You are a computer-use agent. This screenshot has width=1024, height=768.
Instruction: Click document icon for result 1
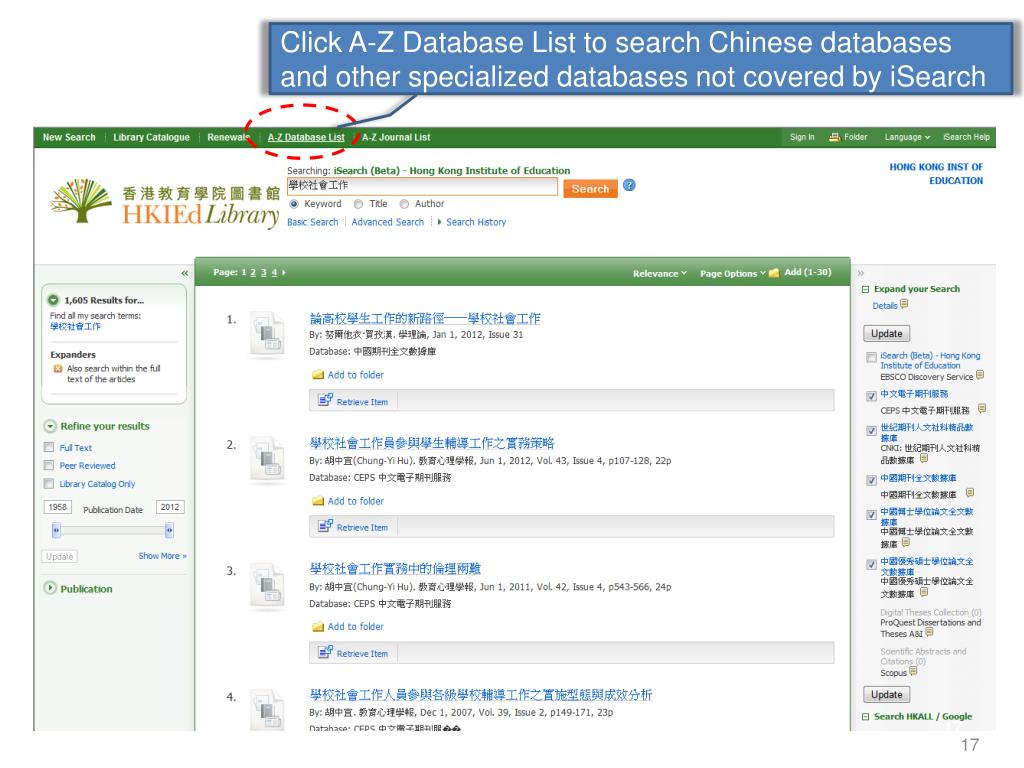267,333
